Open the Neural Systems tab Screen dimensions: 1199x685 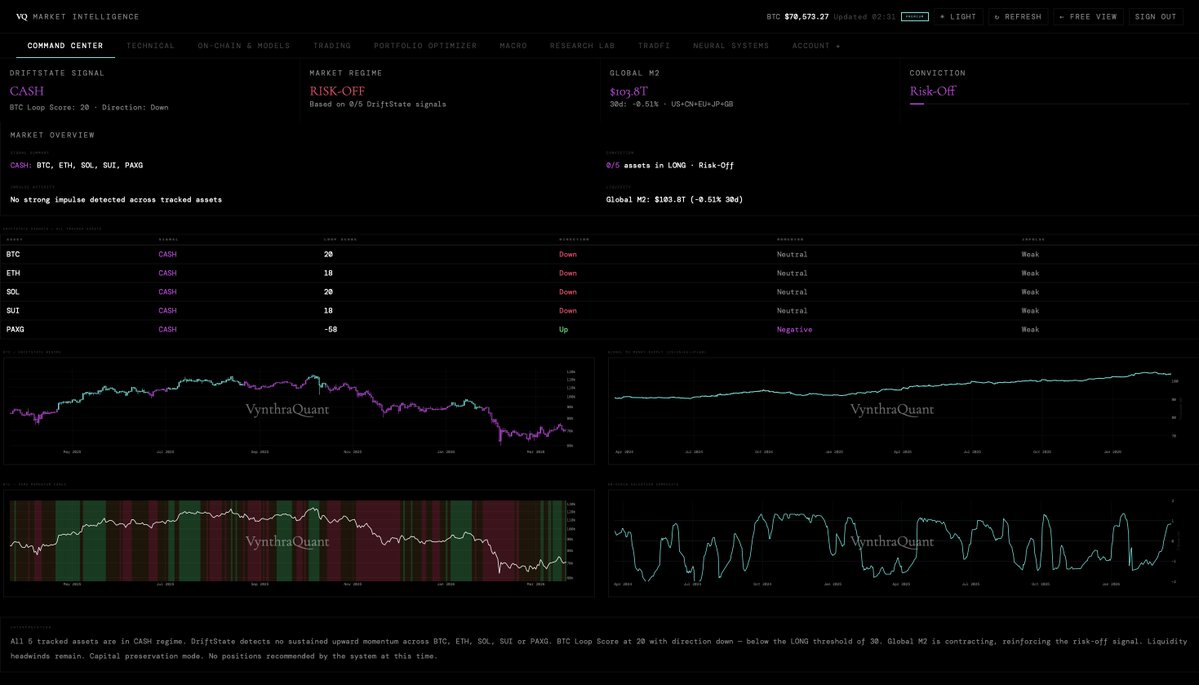[x=731, y=46]
